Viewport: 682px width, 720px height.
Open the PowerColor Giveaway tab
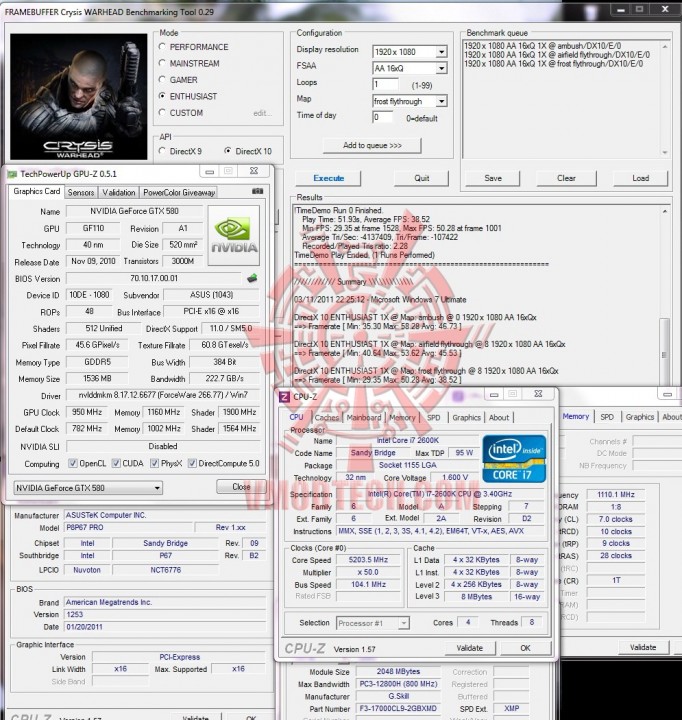click(179, 192)
